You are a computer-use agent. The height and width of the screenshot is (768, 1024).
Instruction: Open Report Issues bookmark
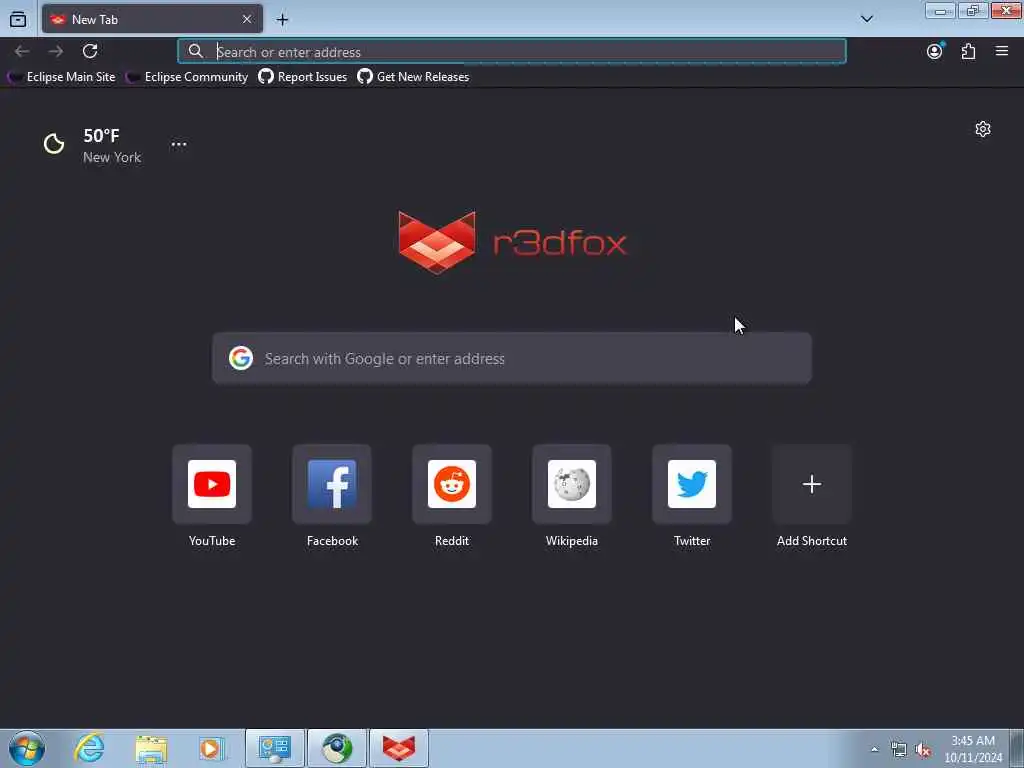point(302,77)
